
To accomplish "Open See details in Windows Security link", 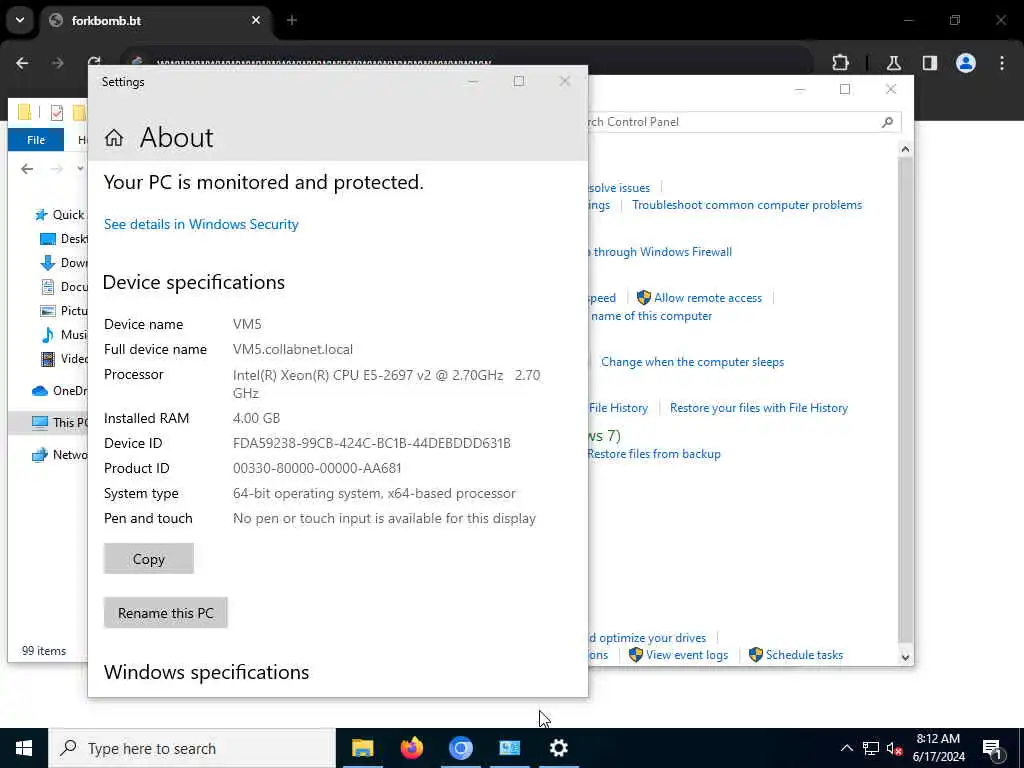I will click(201, 224).
